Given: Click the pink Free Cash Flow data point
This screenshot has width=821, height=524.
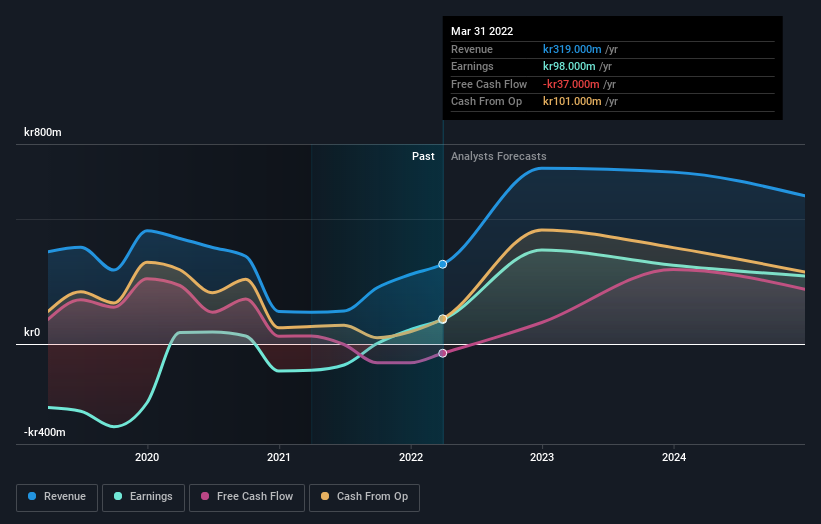Looking at the screenshot, I should click(442, 353).
